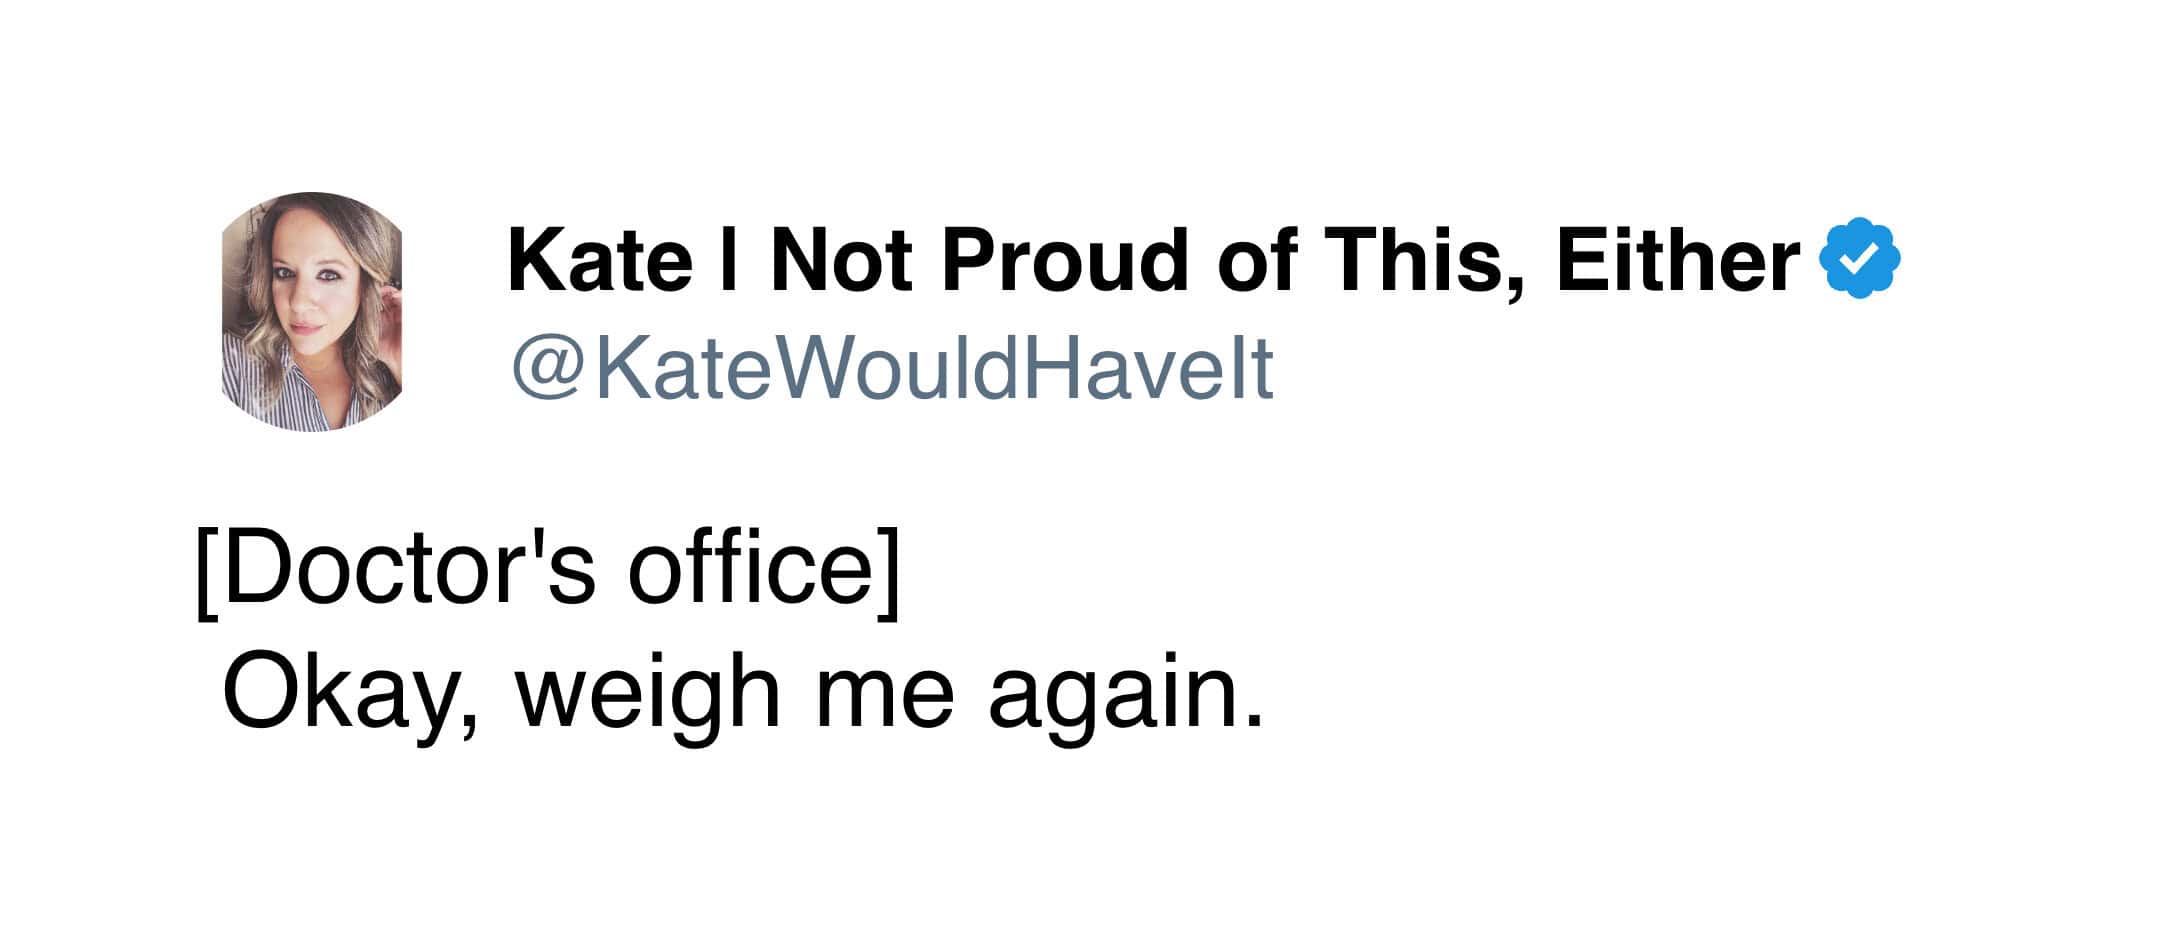Open Kate's profile picture
Screen dimensions: 2160x946
point(312,312)
